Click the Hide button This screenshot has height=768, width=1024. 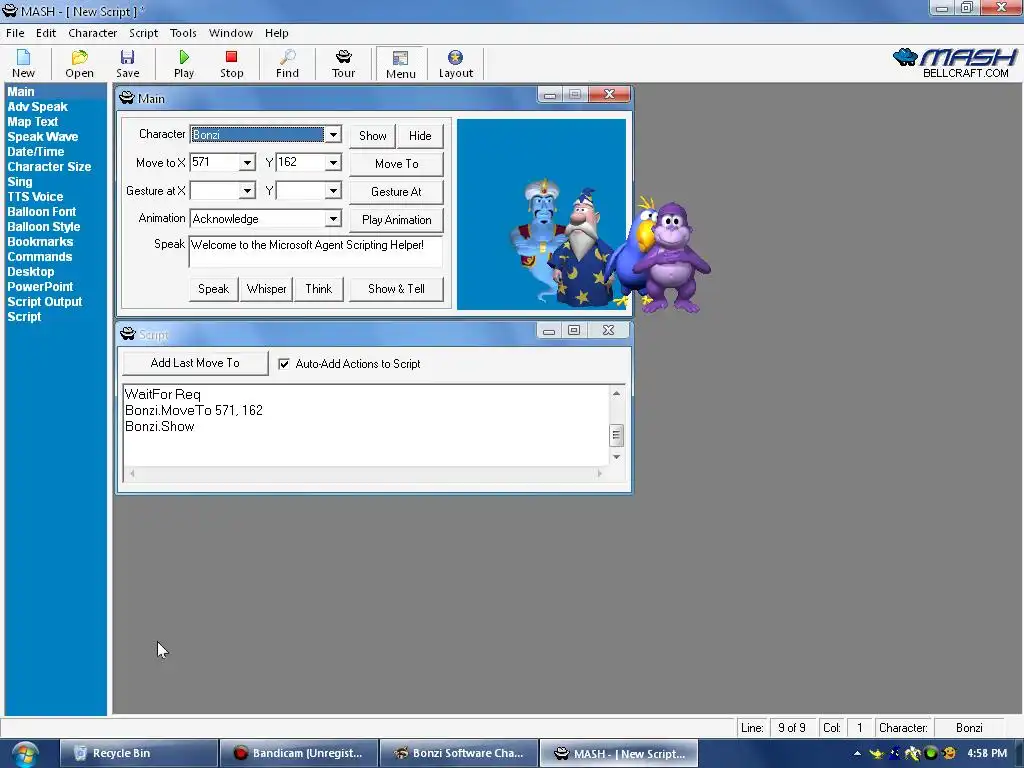pos(420,136)
